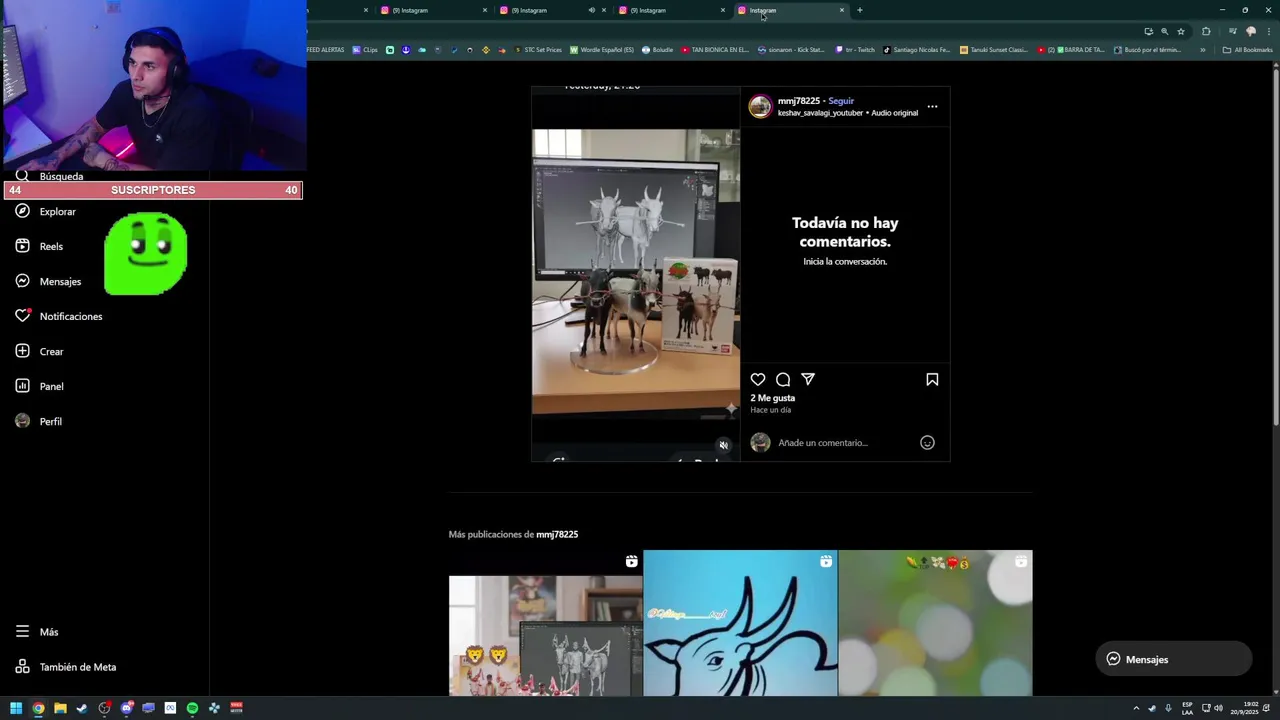Open the Búsqueda search item
Image resolution: width=1280 pixels, height=720 pixels.
[50, 176]
